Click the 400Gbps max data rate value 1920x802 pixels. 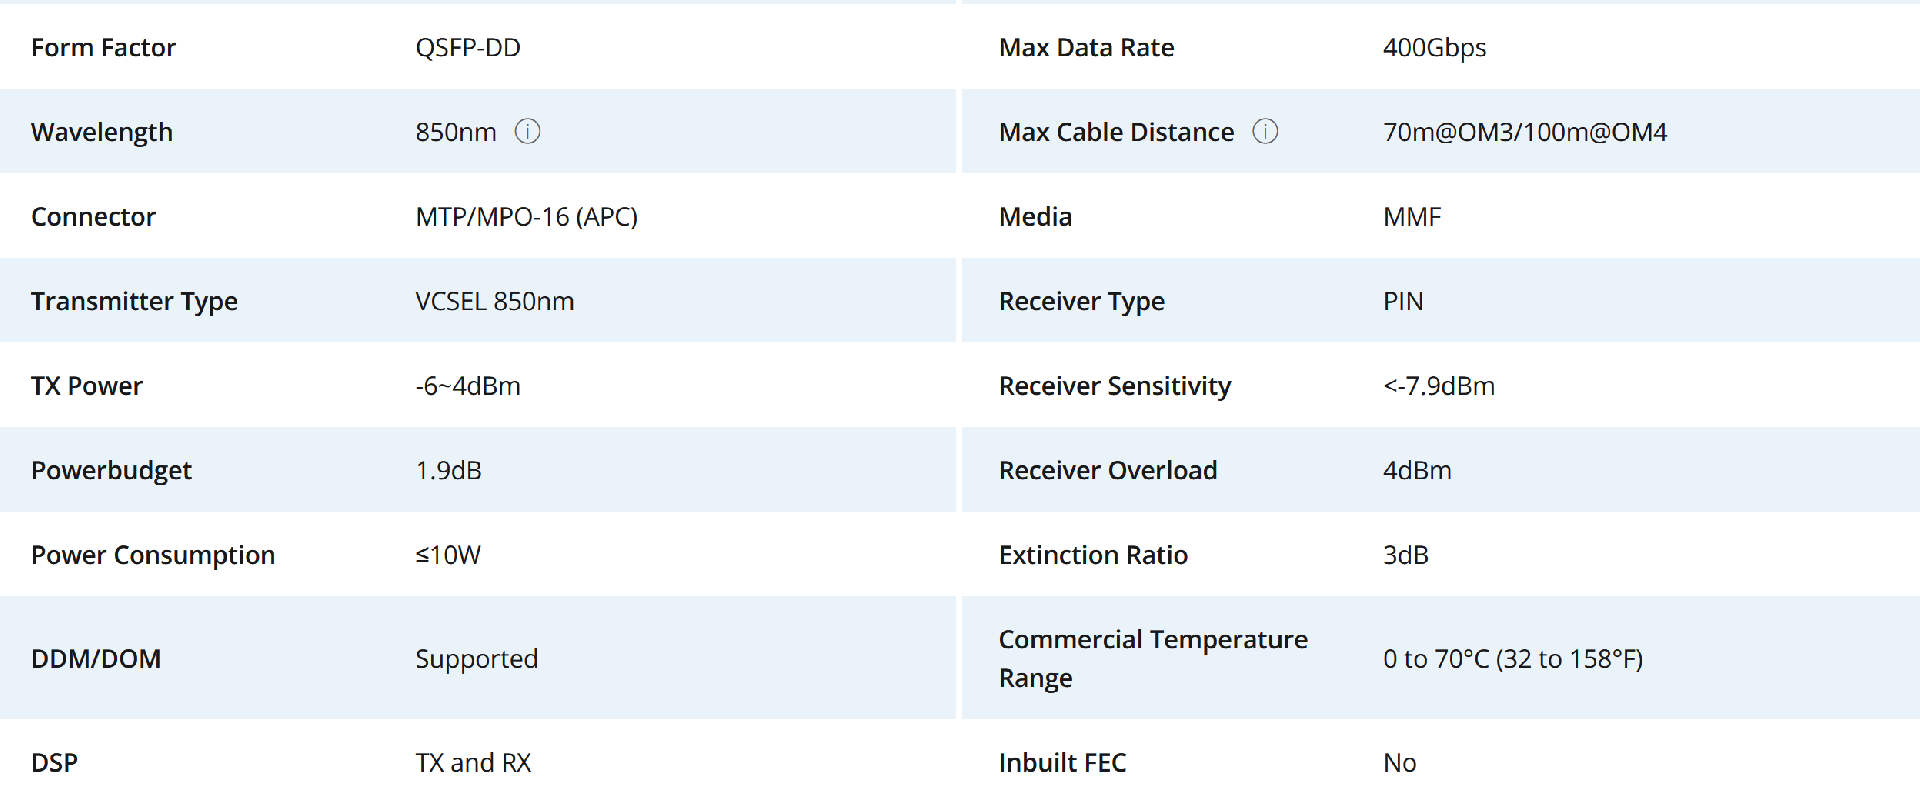tap(1434, 48)
